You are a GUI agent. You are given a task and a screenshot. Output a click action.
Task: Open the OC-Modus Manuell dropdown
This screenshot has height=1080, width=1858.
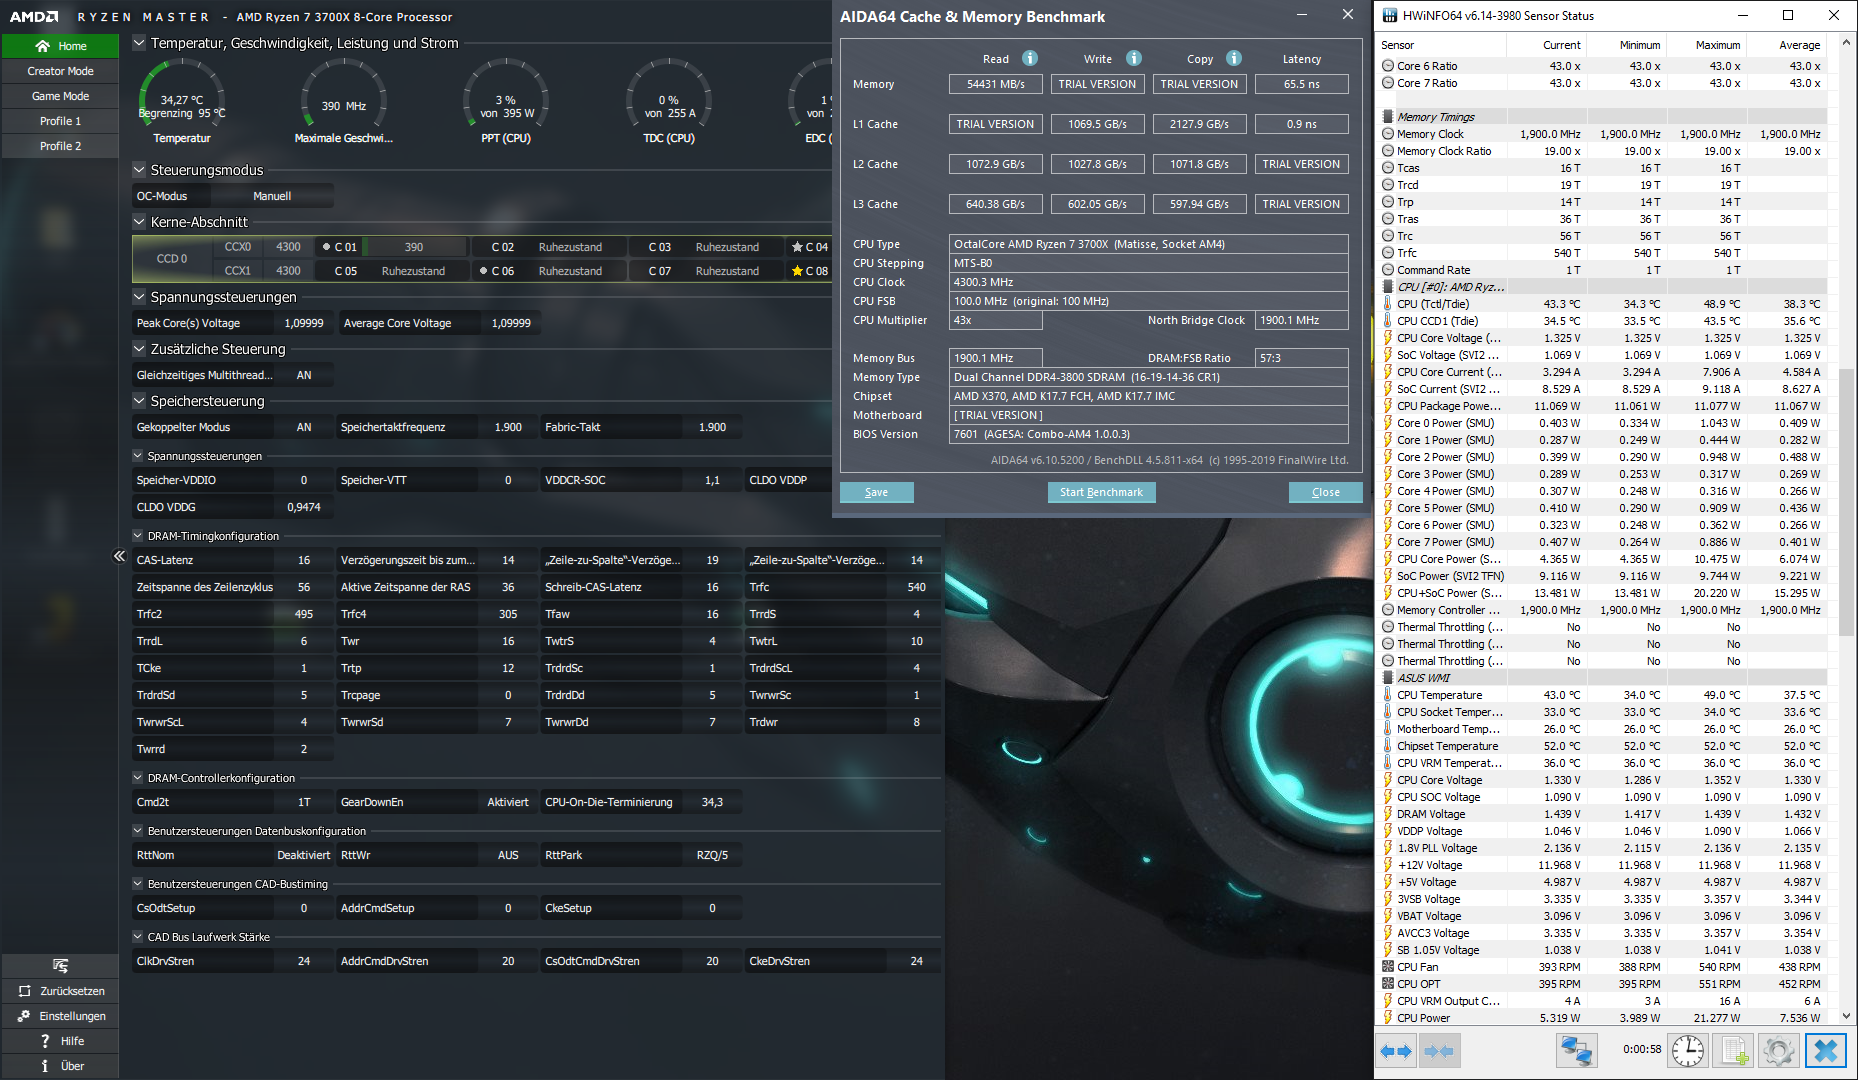pyautogui.click(x=272, y=196)
